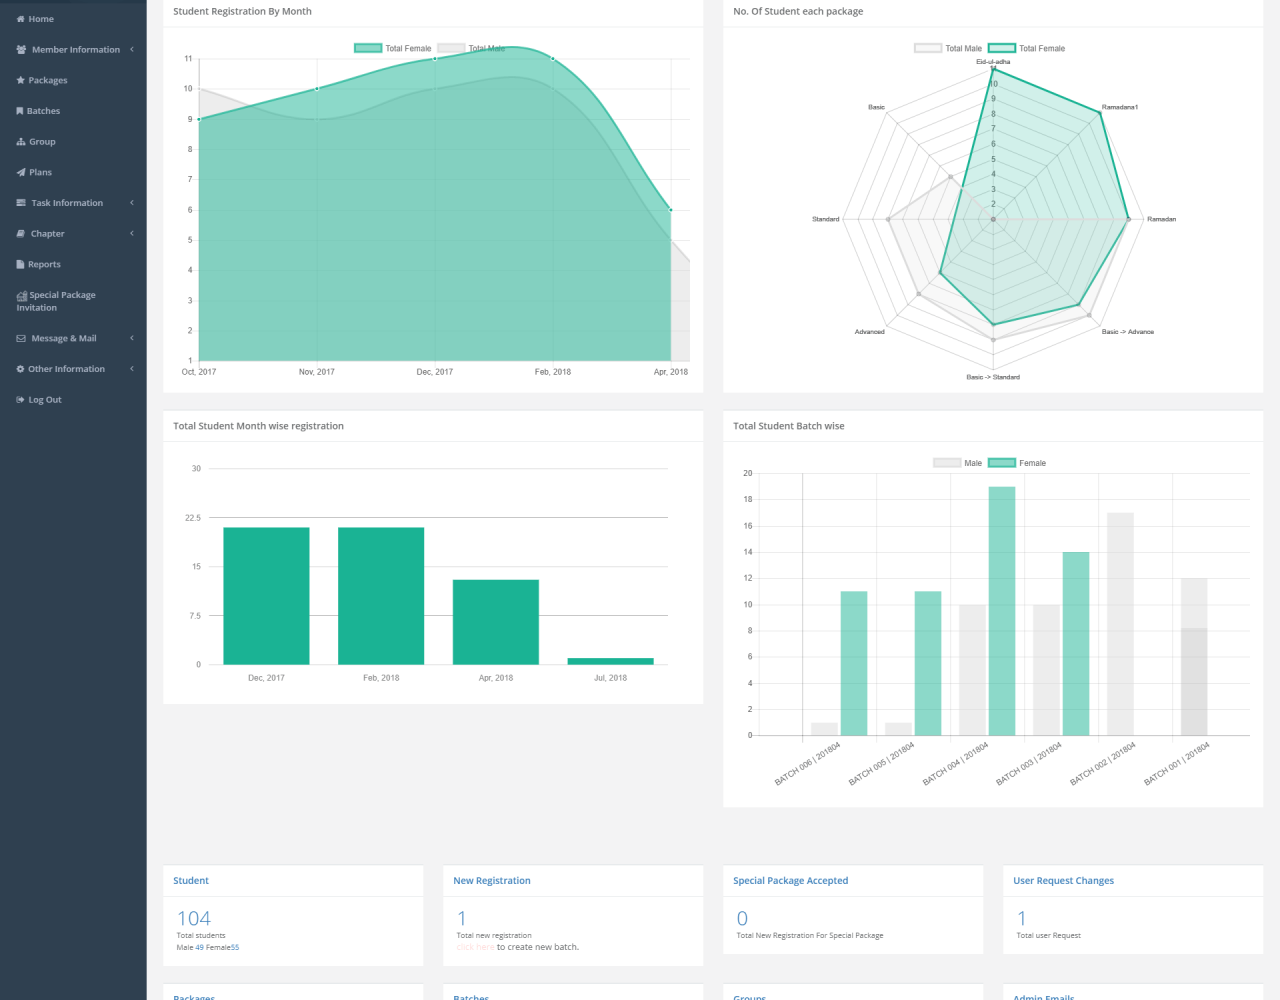Click the Batches bookmark icon
This screenshot has width=1280, height=1000.
20,111
